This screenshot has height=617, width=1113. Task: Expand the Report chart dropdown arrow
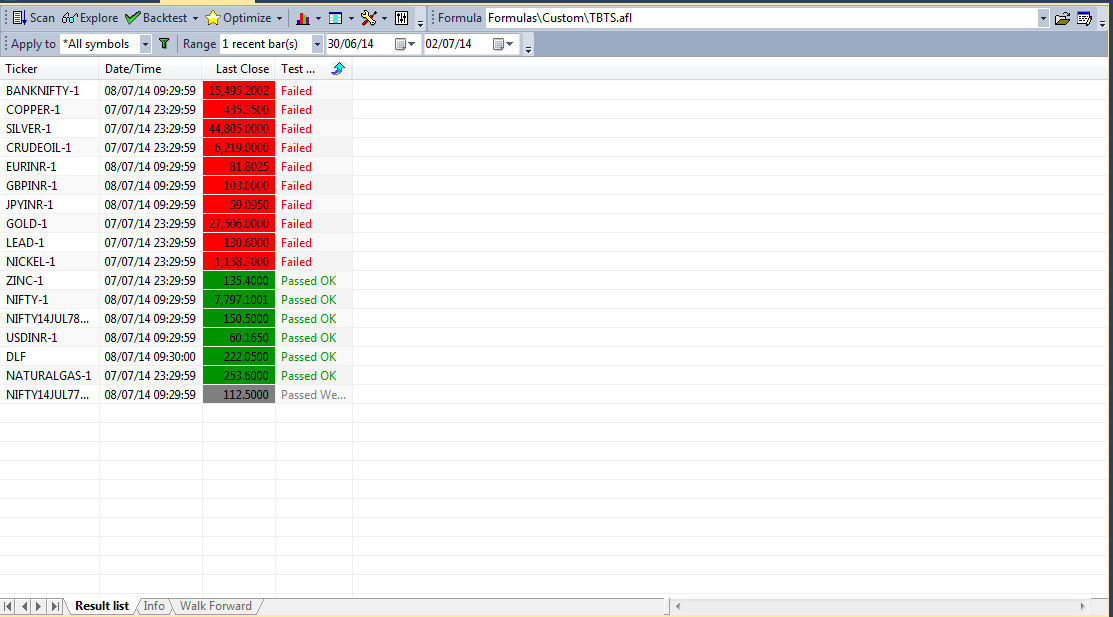[x=318, y=18]
